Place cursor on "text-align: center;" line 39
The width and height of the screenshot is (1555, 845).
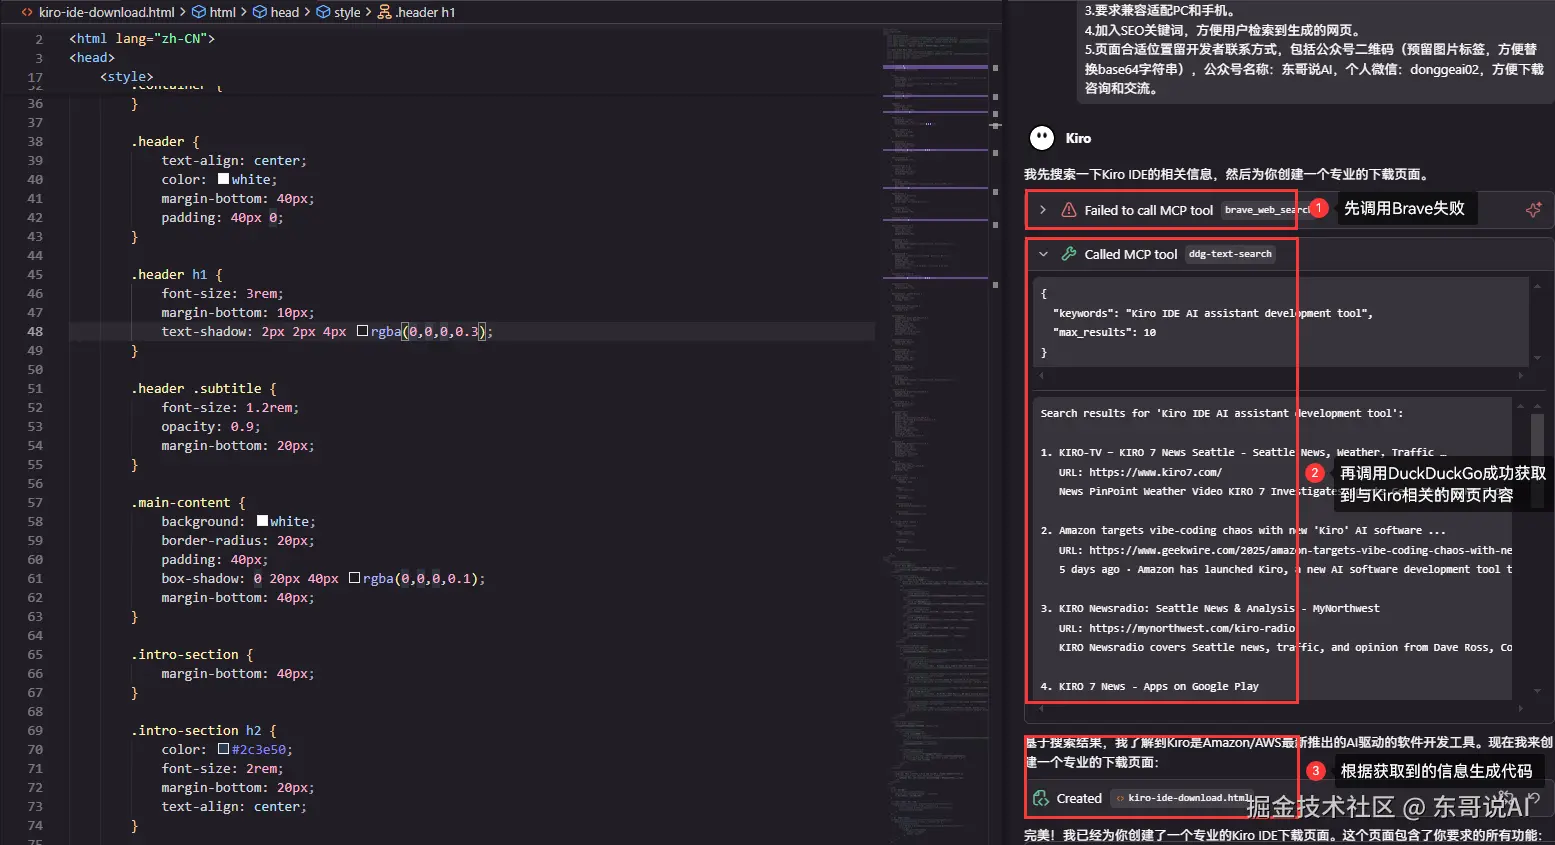click(x=234, y=160)
